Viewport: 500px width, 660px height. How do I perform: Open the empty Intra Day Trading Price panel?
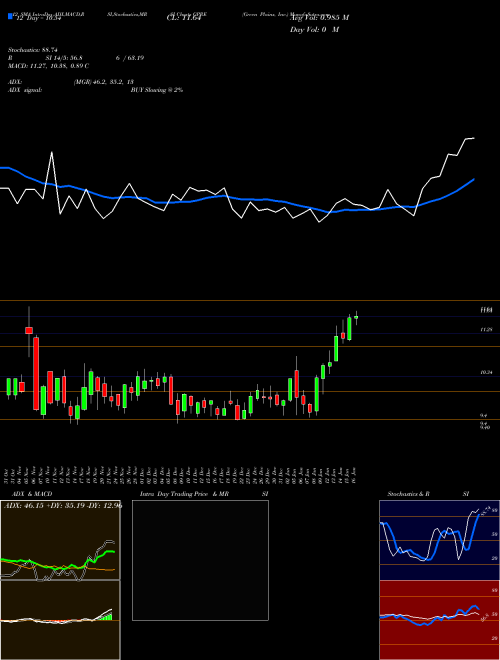coord(200,560)
